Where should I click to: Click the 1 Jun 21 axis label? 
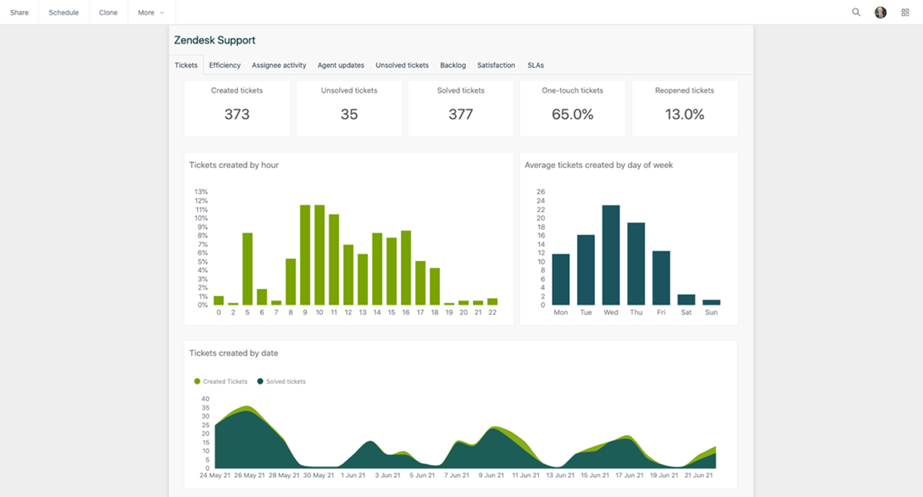coord(353,475)
